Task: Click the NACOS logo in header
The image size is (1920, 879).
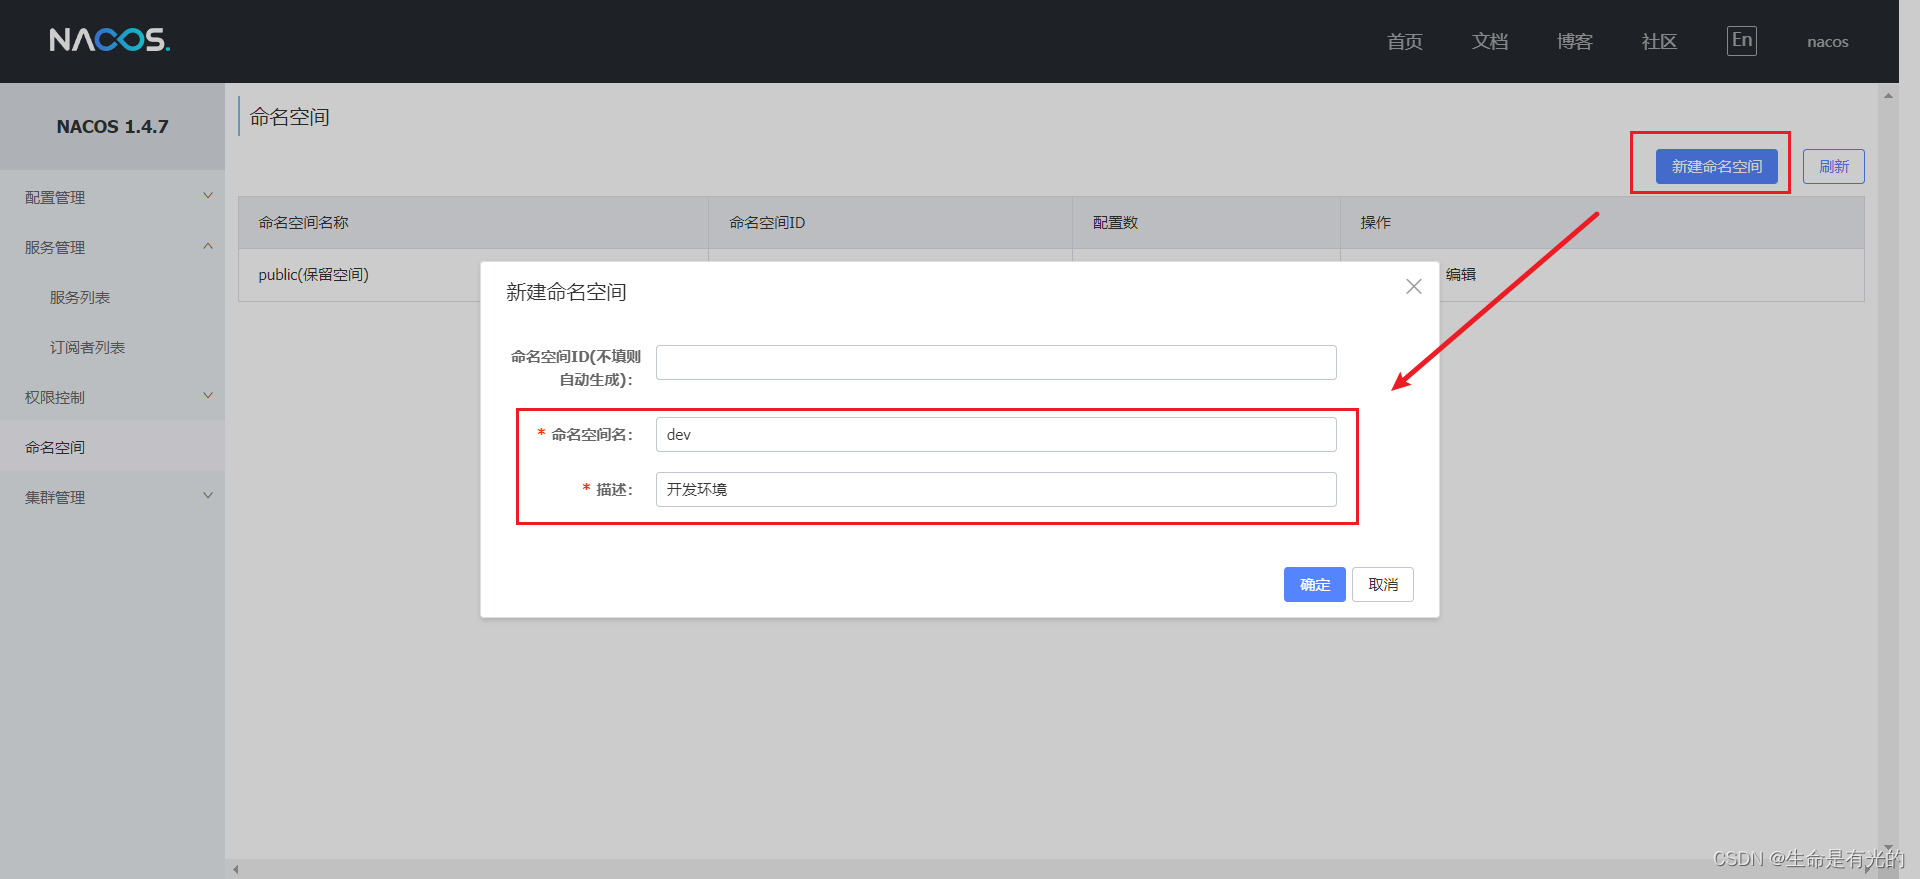Action: pos(110,40)
